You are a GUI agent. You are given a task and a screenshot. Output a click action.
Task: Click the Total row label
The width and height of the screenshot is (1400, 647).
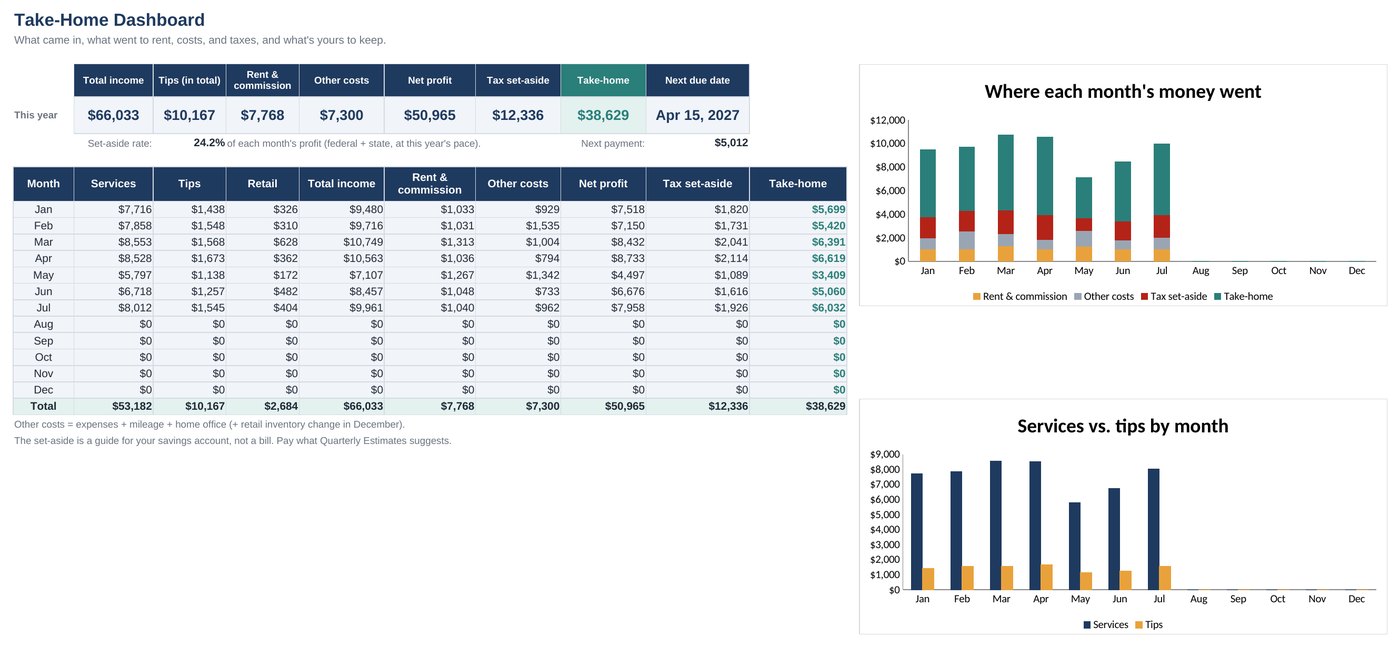pos(43,406)
